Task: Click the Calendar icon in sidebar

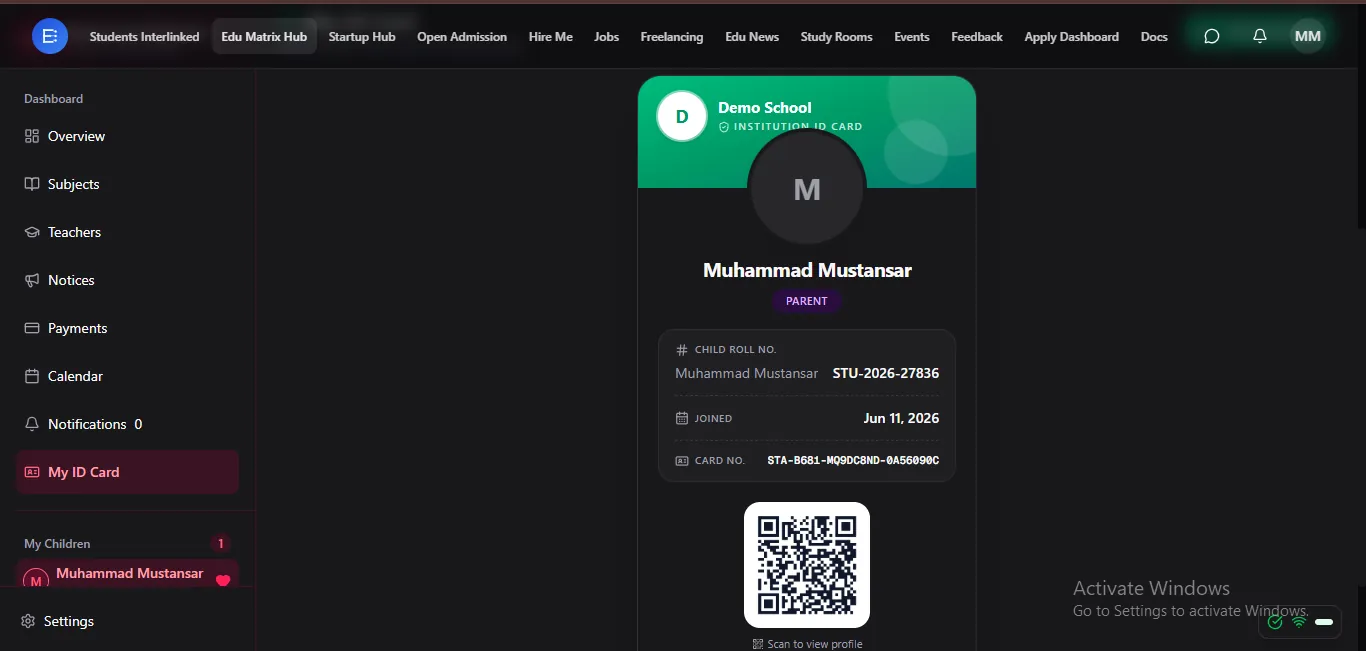Action: click(x=32, y=376)
